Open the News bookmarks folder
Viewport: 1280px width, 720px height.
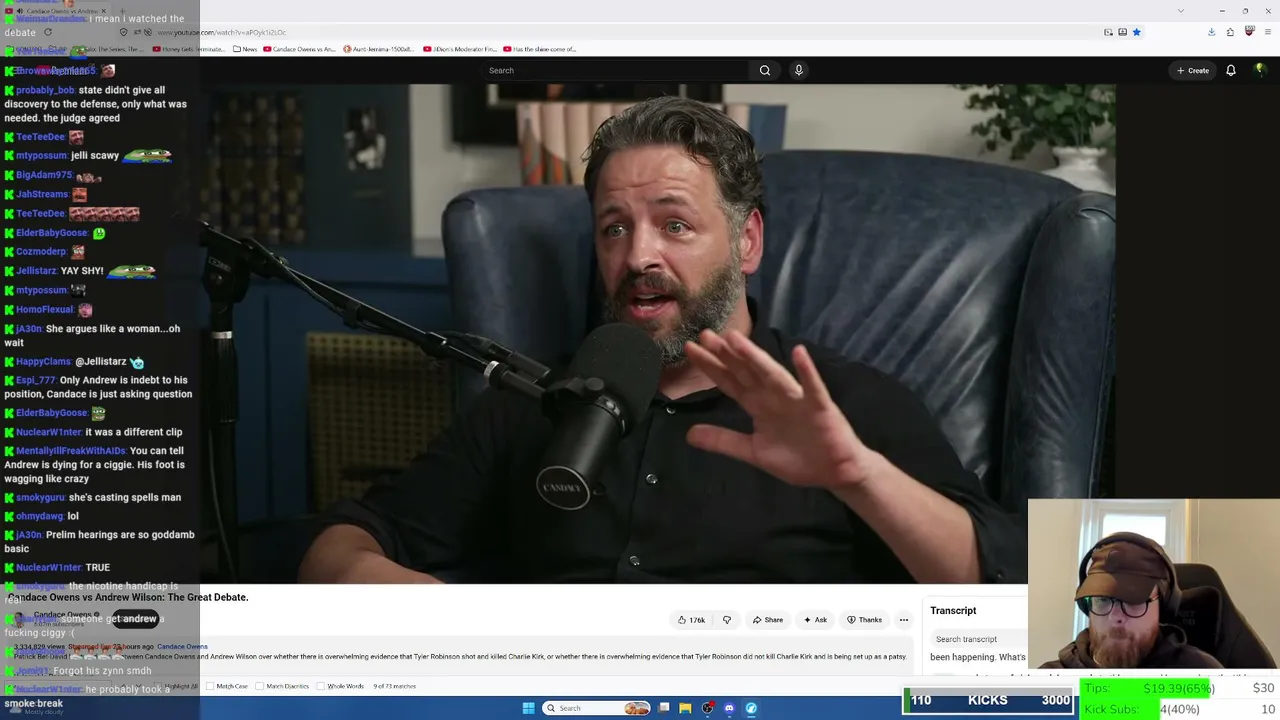coord(246,49)
